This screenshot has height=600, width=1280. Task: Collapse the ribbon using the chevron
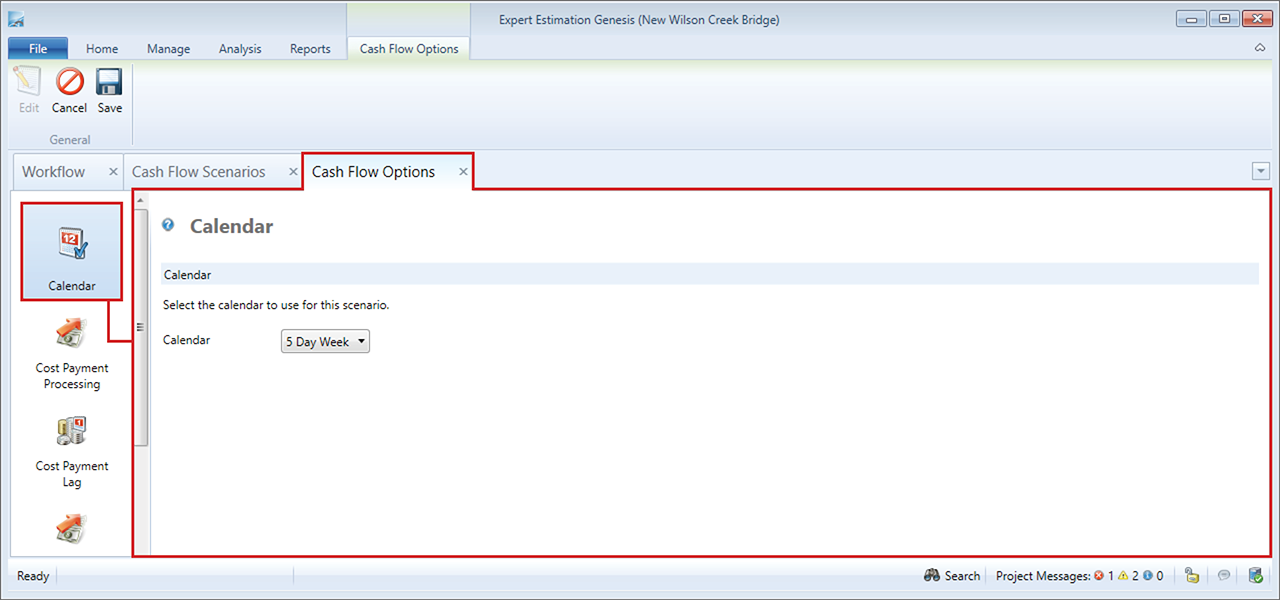(x=1260, y=49)
